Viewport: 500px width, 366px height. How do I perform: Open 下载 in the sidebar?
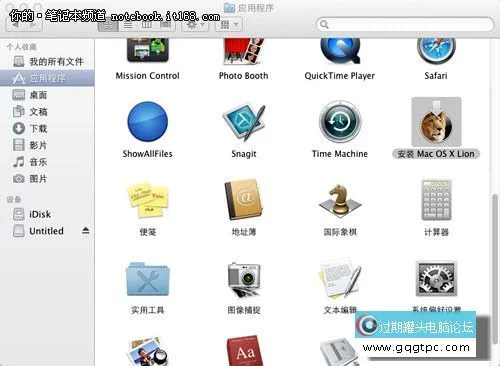click(47, 128)
